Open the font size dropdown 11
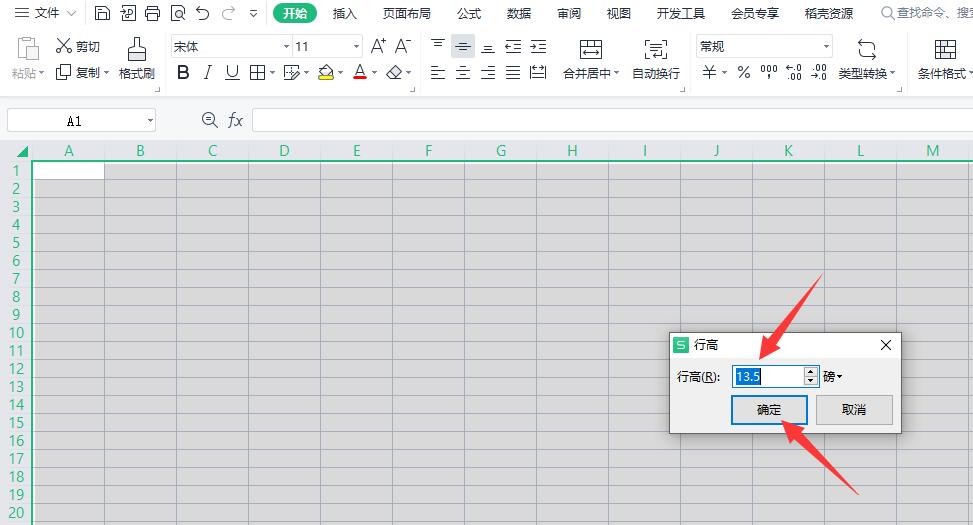 pyautogui.click(x=356, y=47)
